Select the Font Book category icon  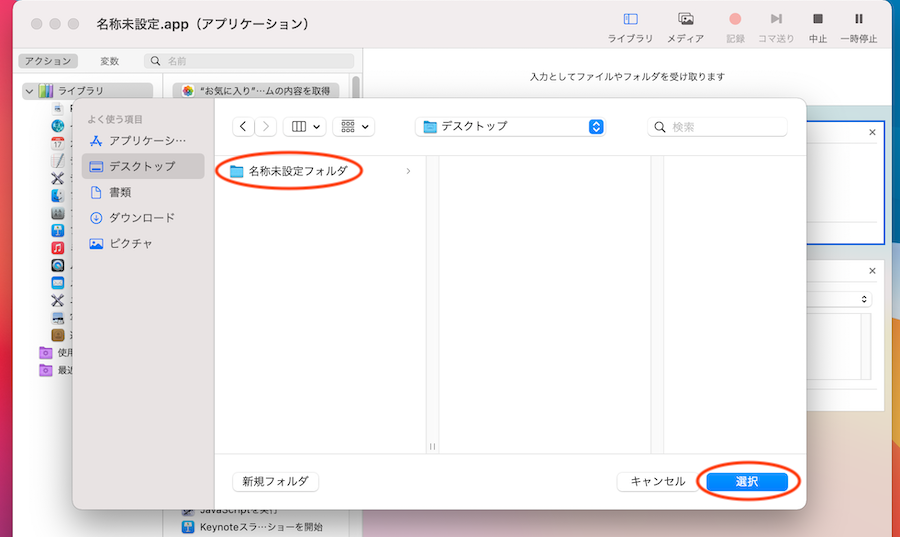coord(57,213)
